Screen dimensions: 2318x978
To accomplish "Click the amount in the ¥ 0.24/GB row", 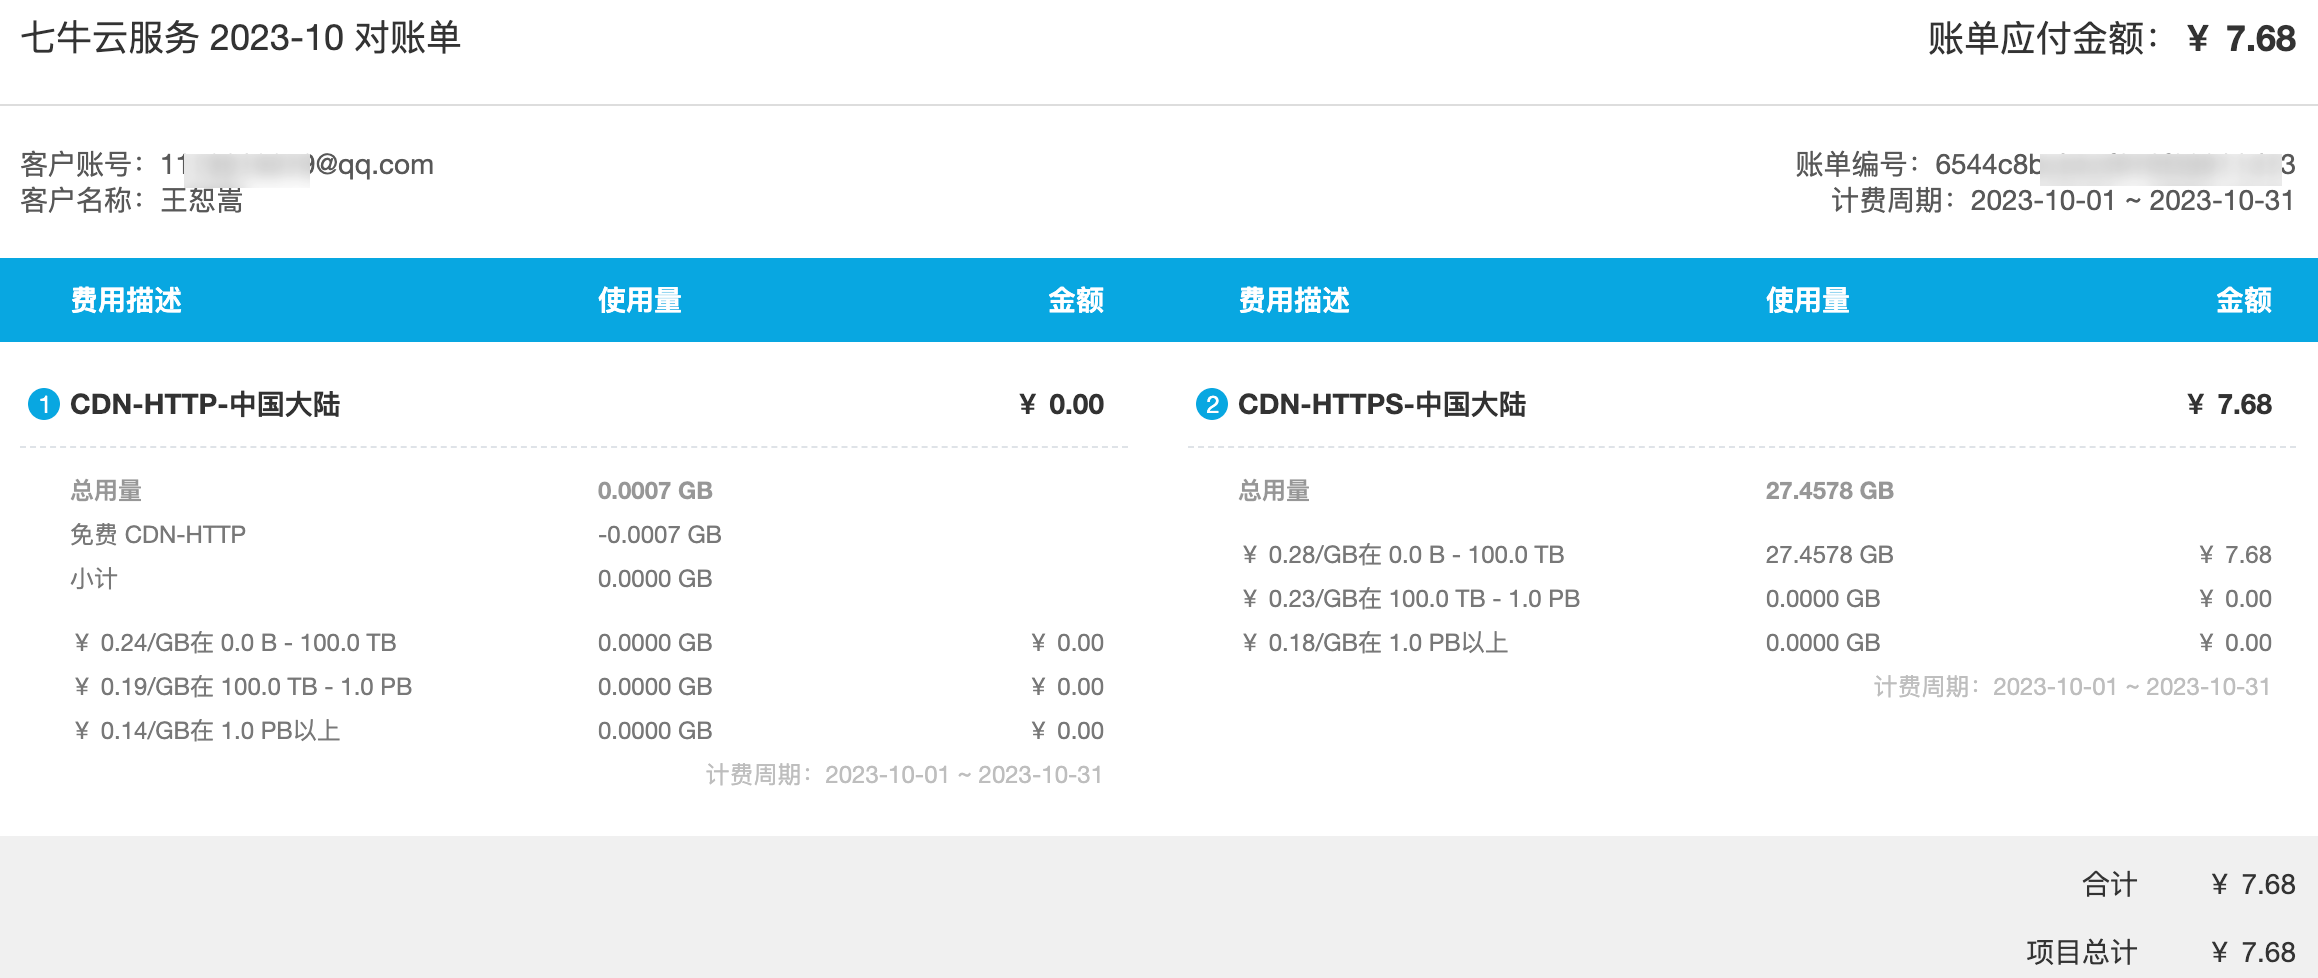I will pyautogui.click(x=1067, y=642).
